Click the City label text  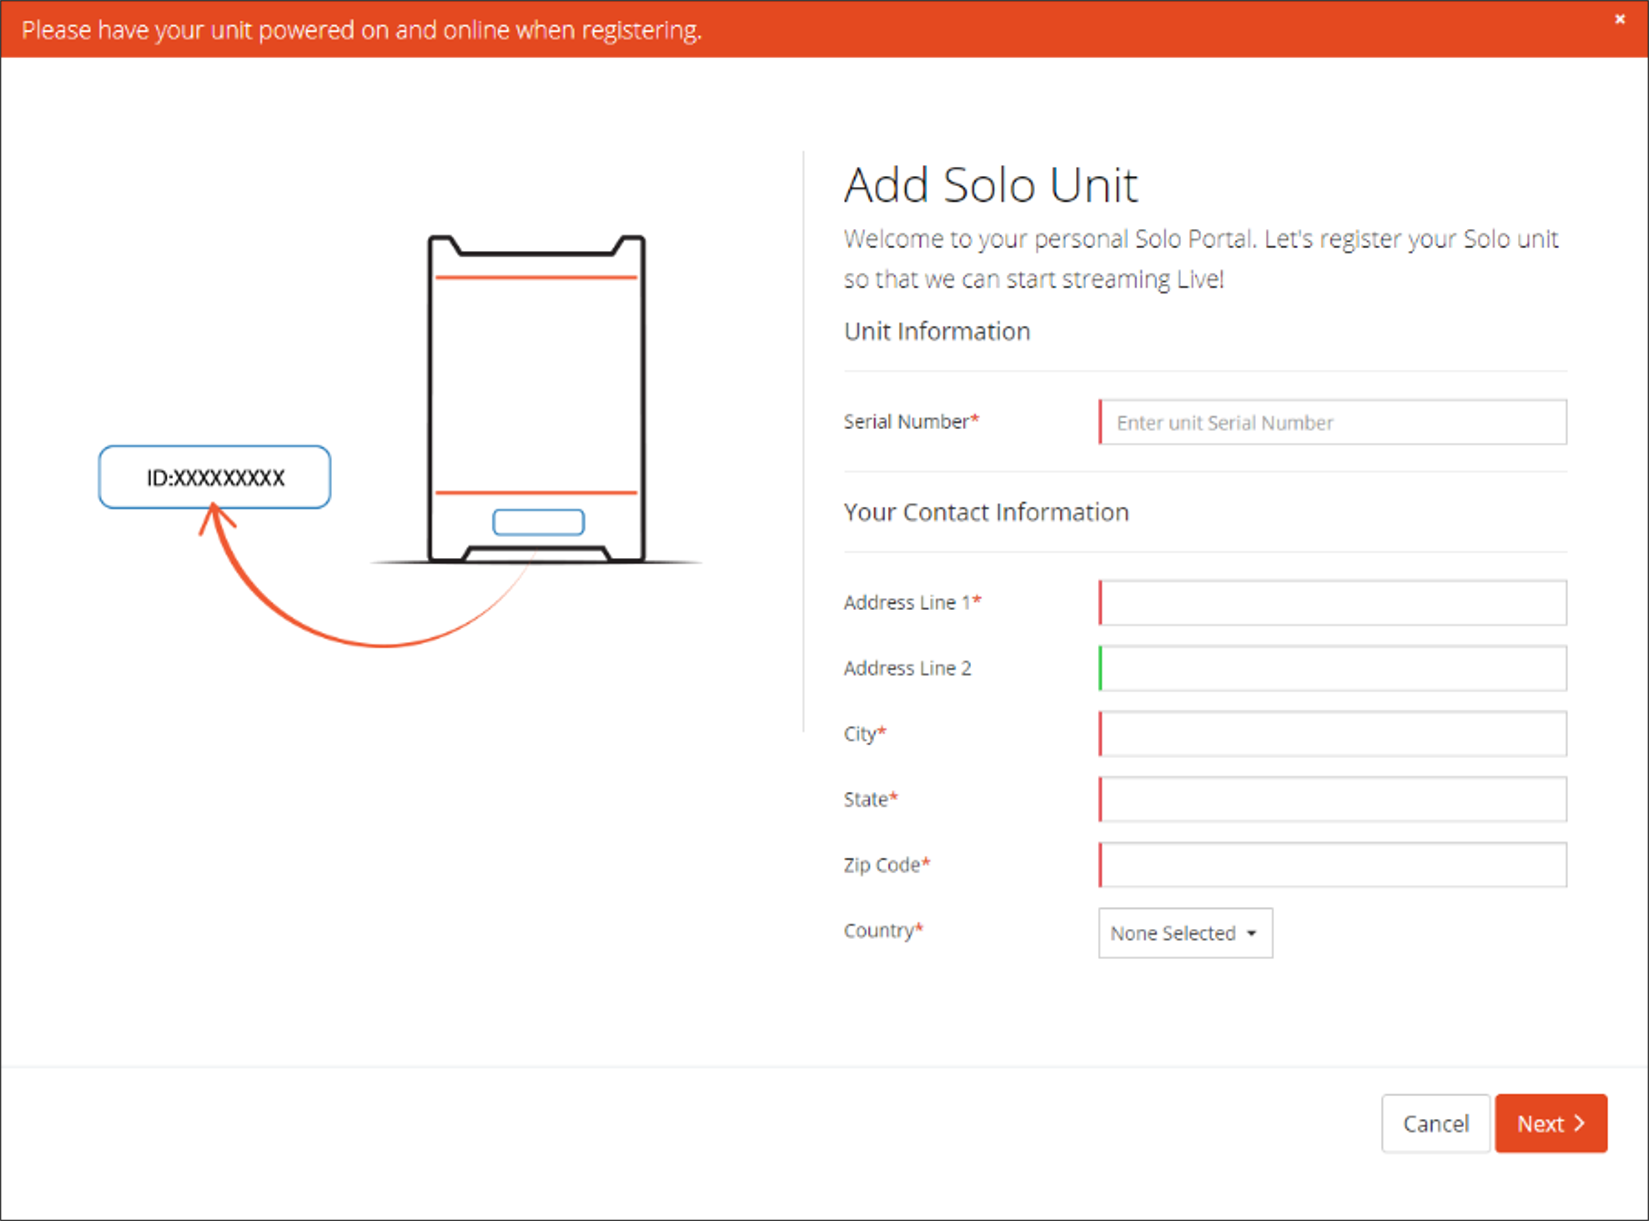point(865,734)
